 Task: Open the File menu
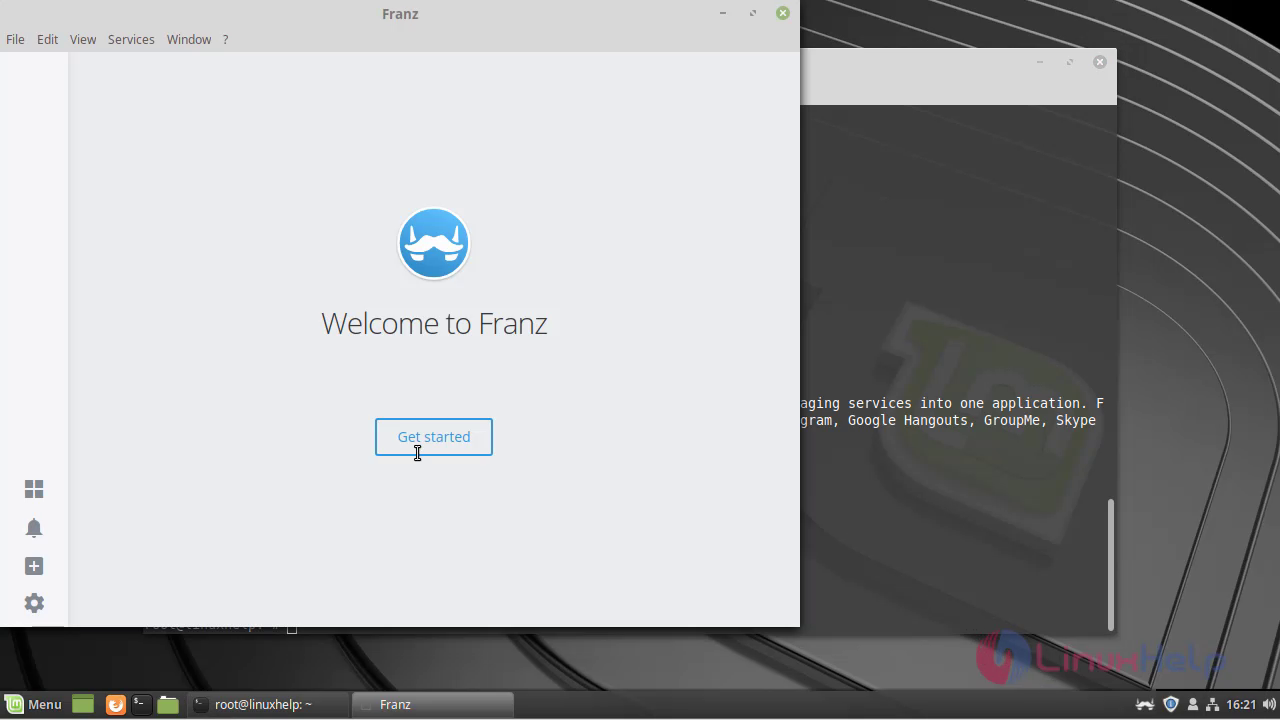tap(15, 39)
